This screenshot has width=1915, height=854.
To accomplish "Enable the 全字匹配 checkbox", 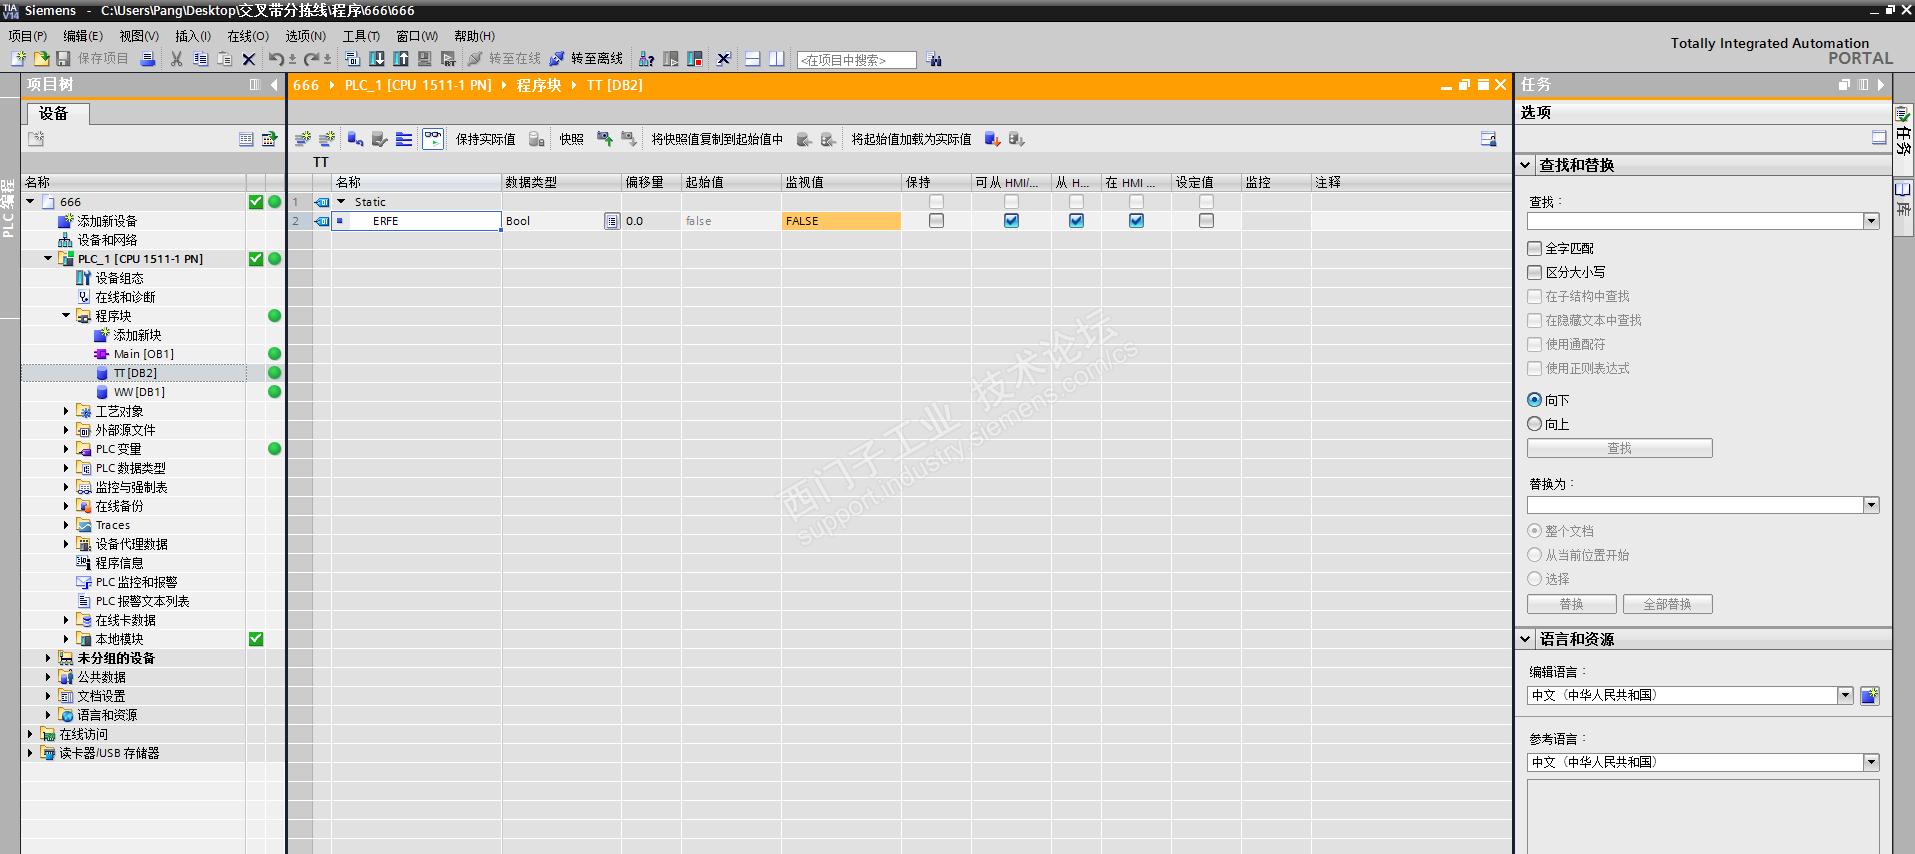I will pos(1535,248).
